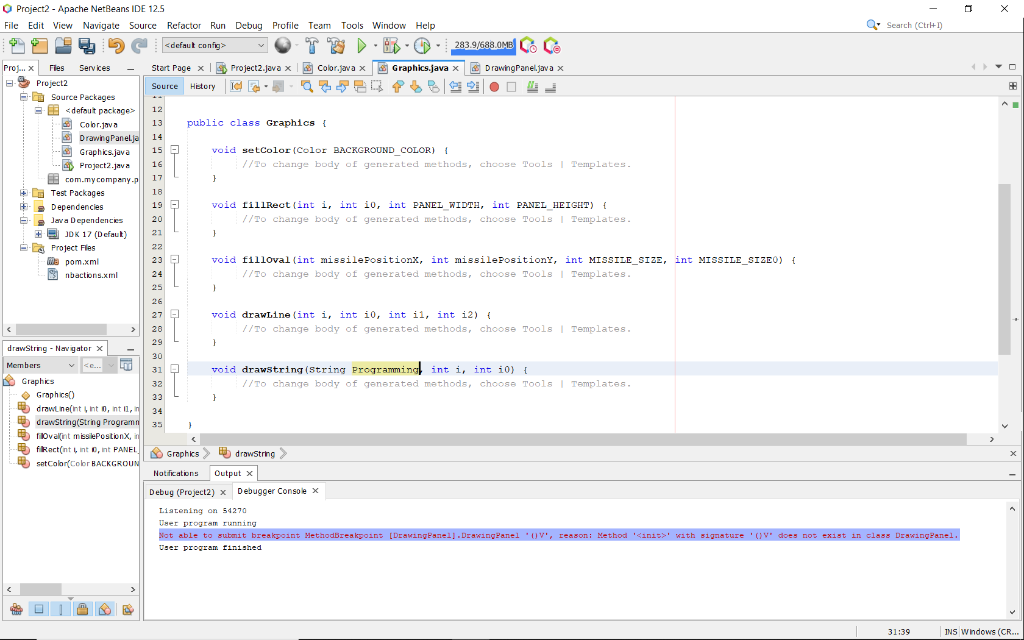Click the Find Selection magnifier icon
The image size is (1024, 640).
306,86
